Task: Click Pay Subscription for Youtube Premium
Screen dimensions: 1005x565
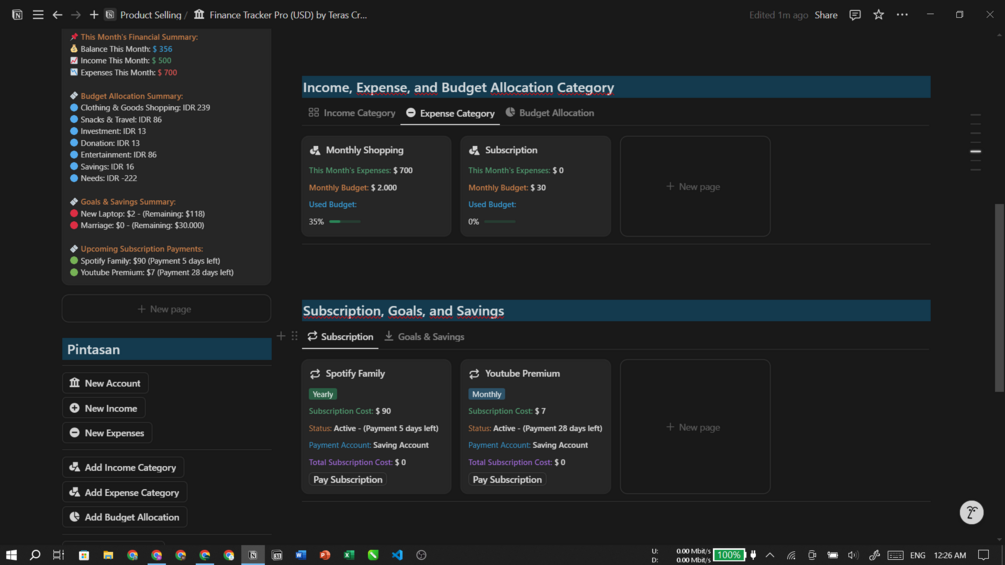Action: (x=507, y=479)
